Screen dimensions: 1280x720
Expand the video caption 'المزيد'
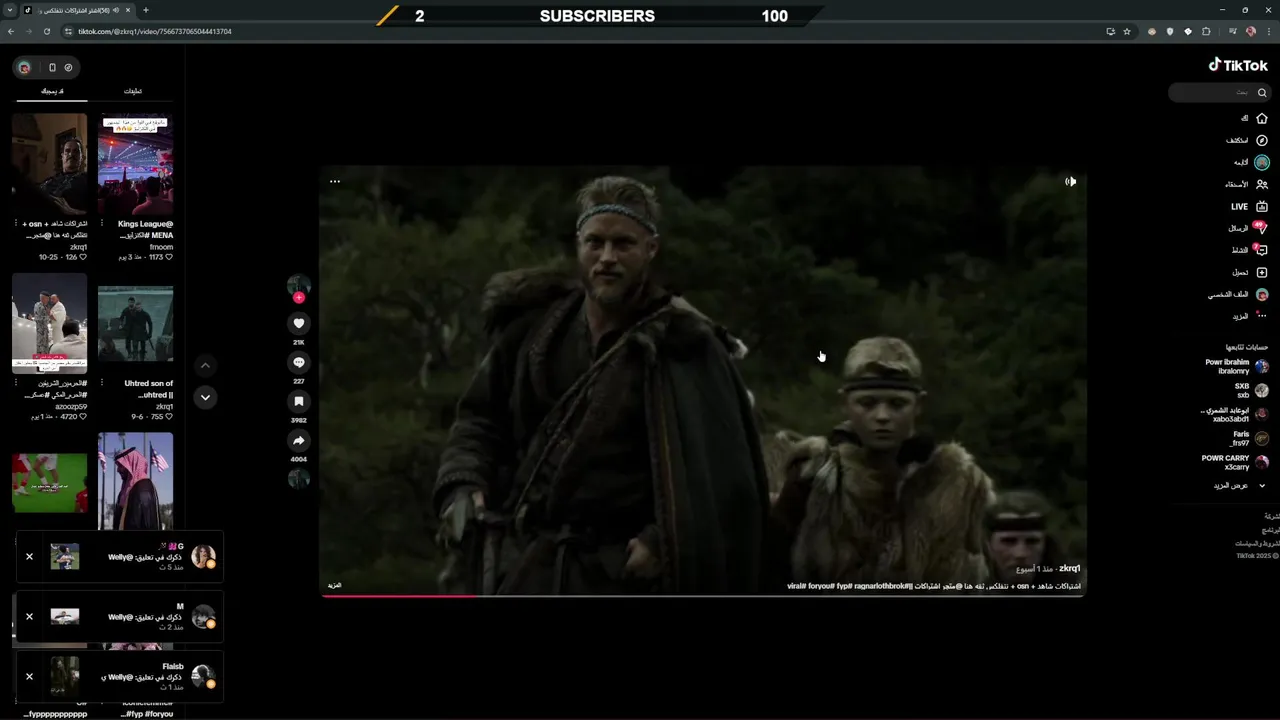point(335,585)
